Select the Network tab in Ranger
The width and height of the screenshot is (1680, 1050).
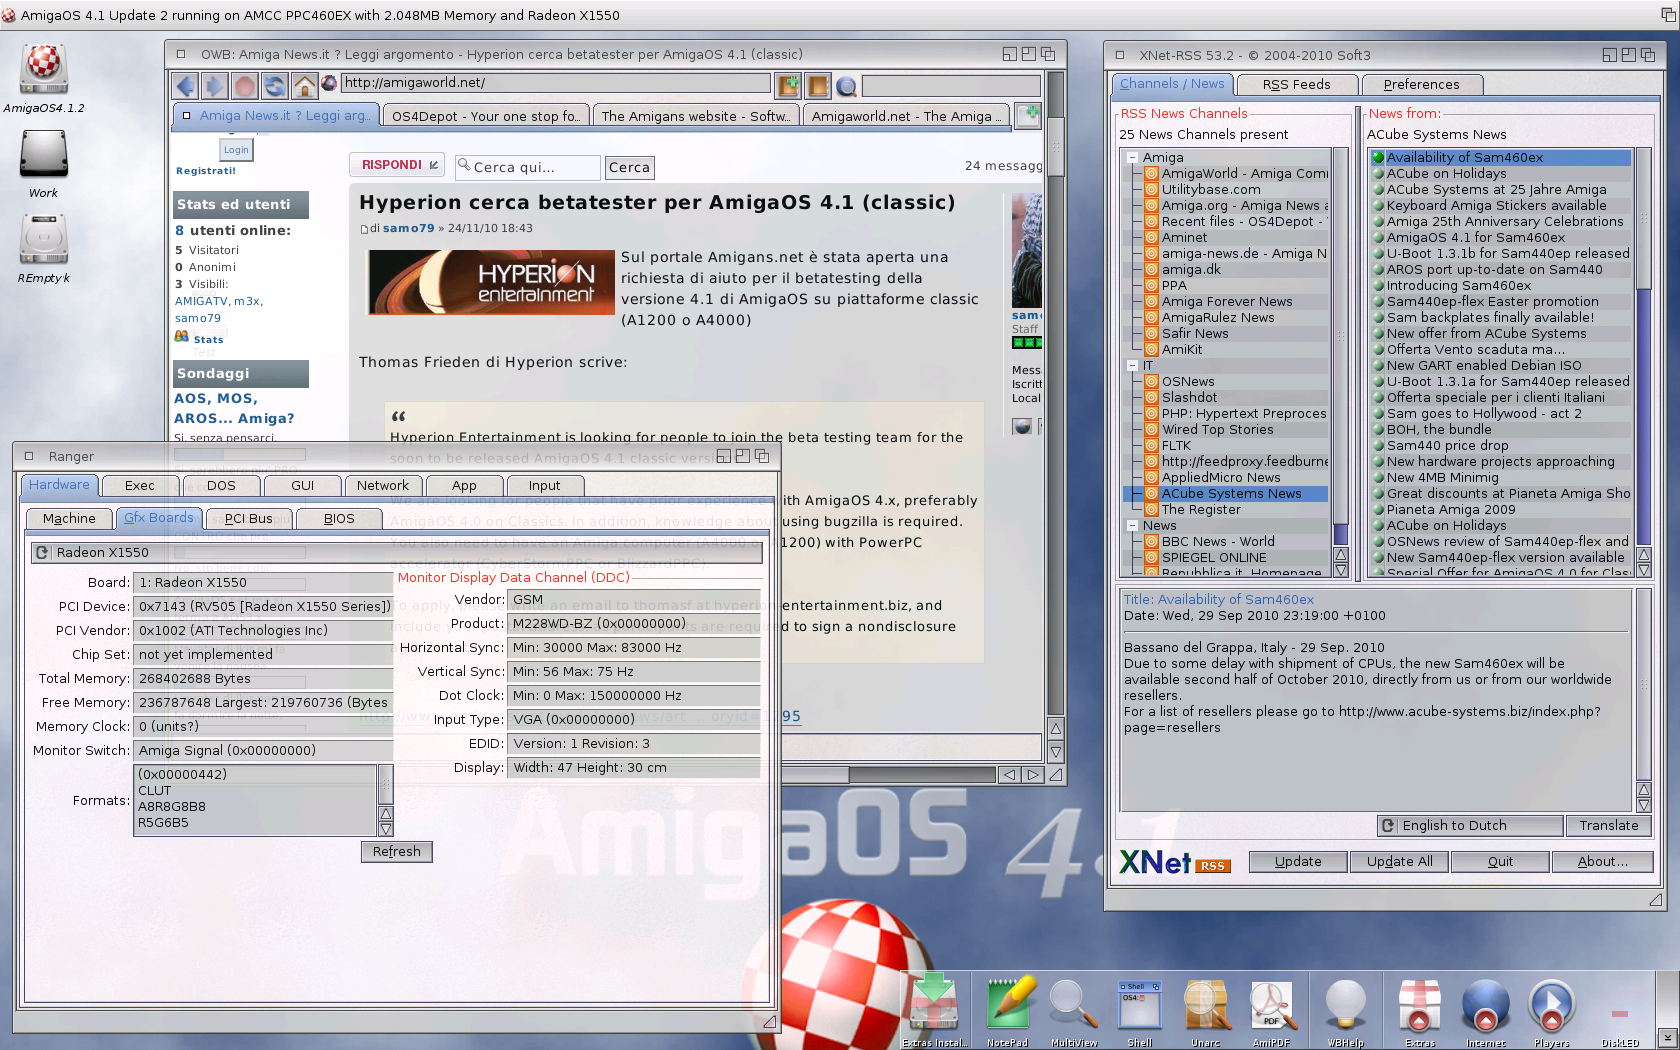[383, 486]
